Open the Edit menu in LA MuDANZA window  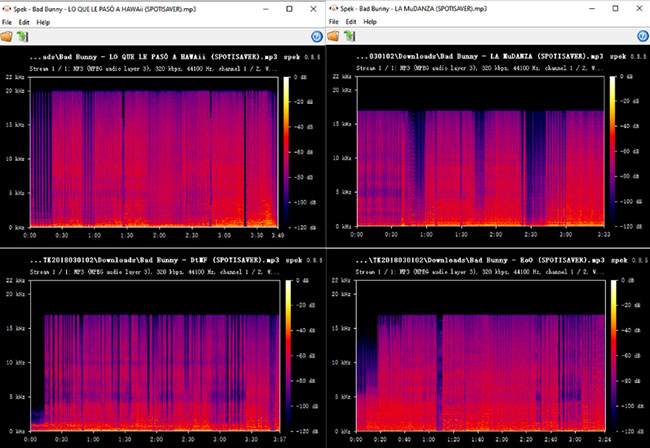351,22
